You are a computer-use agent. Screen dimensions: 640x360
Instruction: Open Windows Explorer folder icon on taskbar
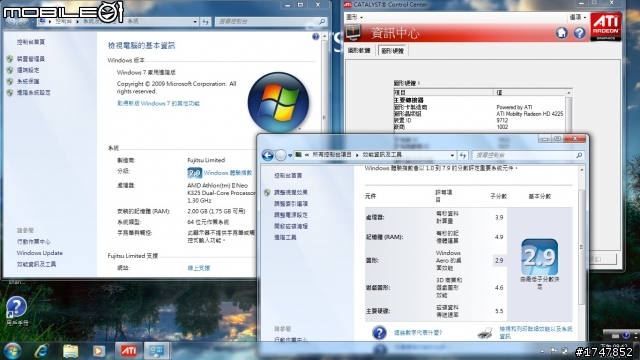(71, 351)
